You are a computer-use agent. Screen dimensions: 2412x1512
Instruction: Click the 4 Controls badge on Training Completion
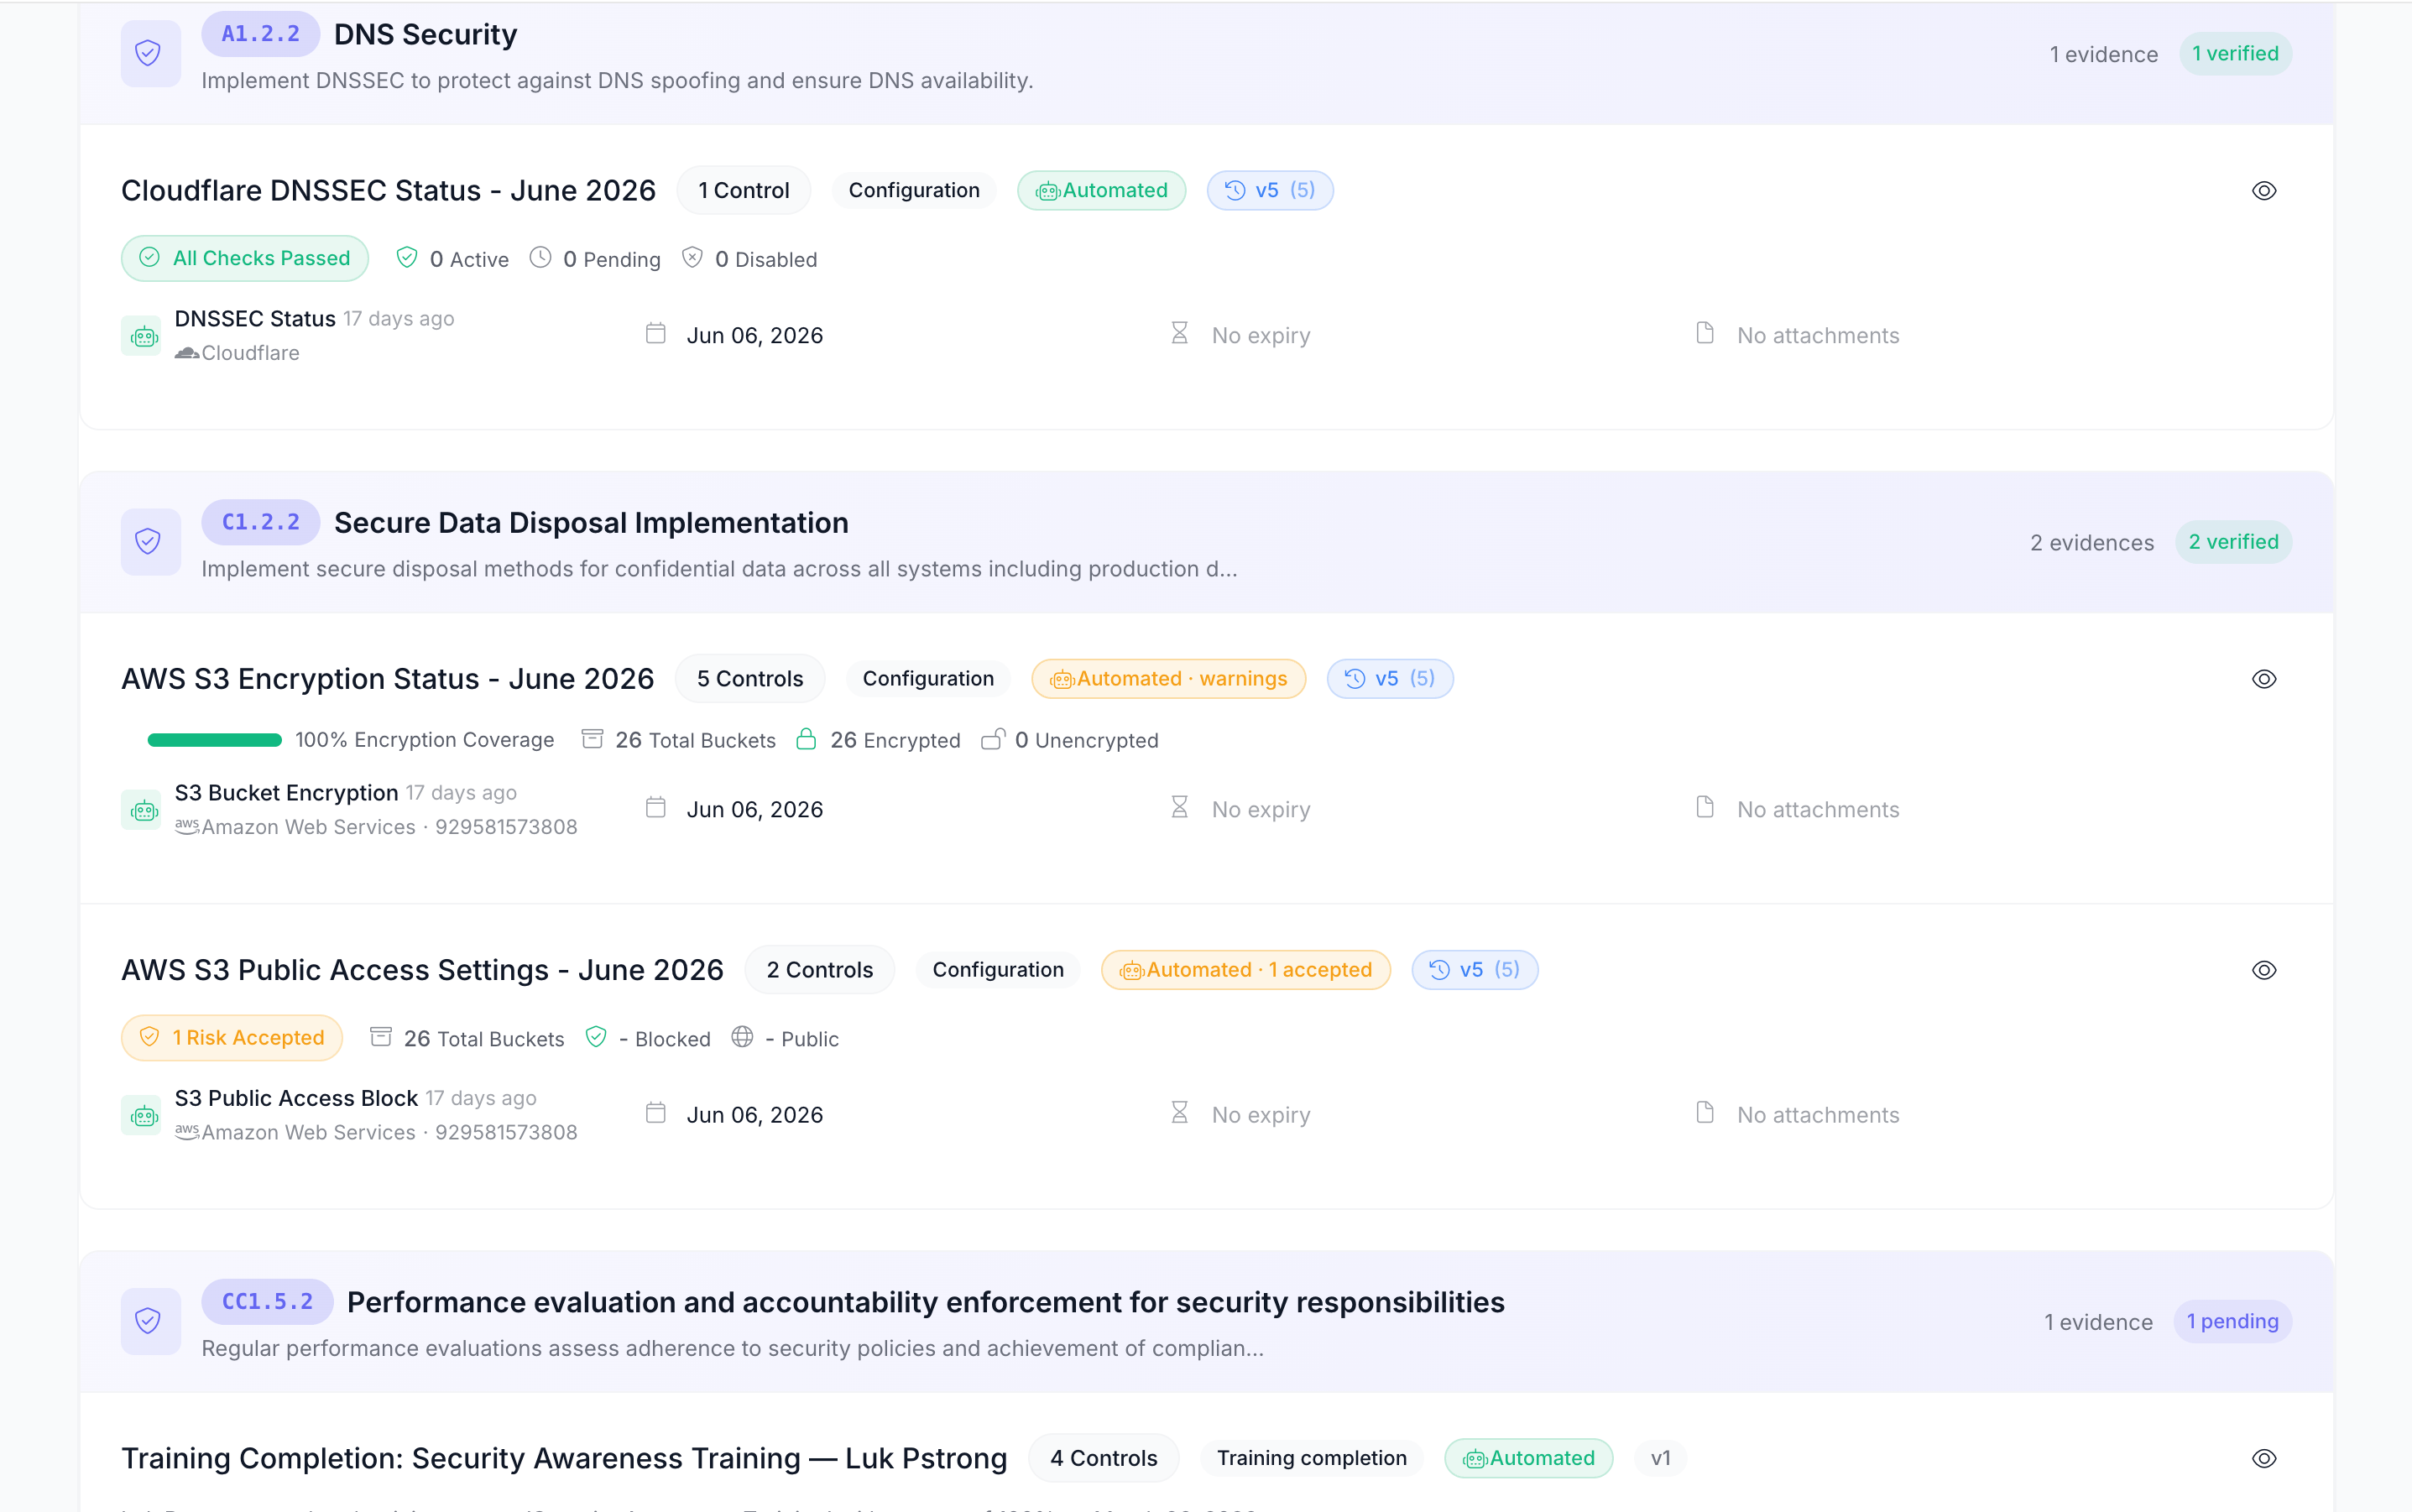[x=1103, y=1459]
